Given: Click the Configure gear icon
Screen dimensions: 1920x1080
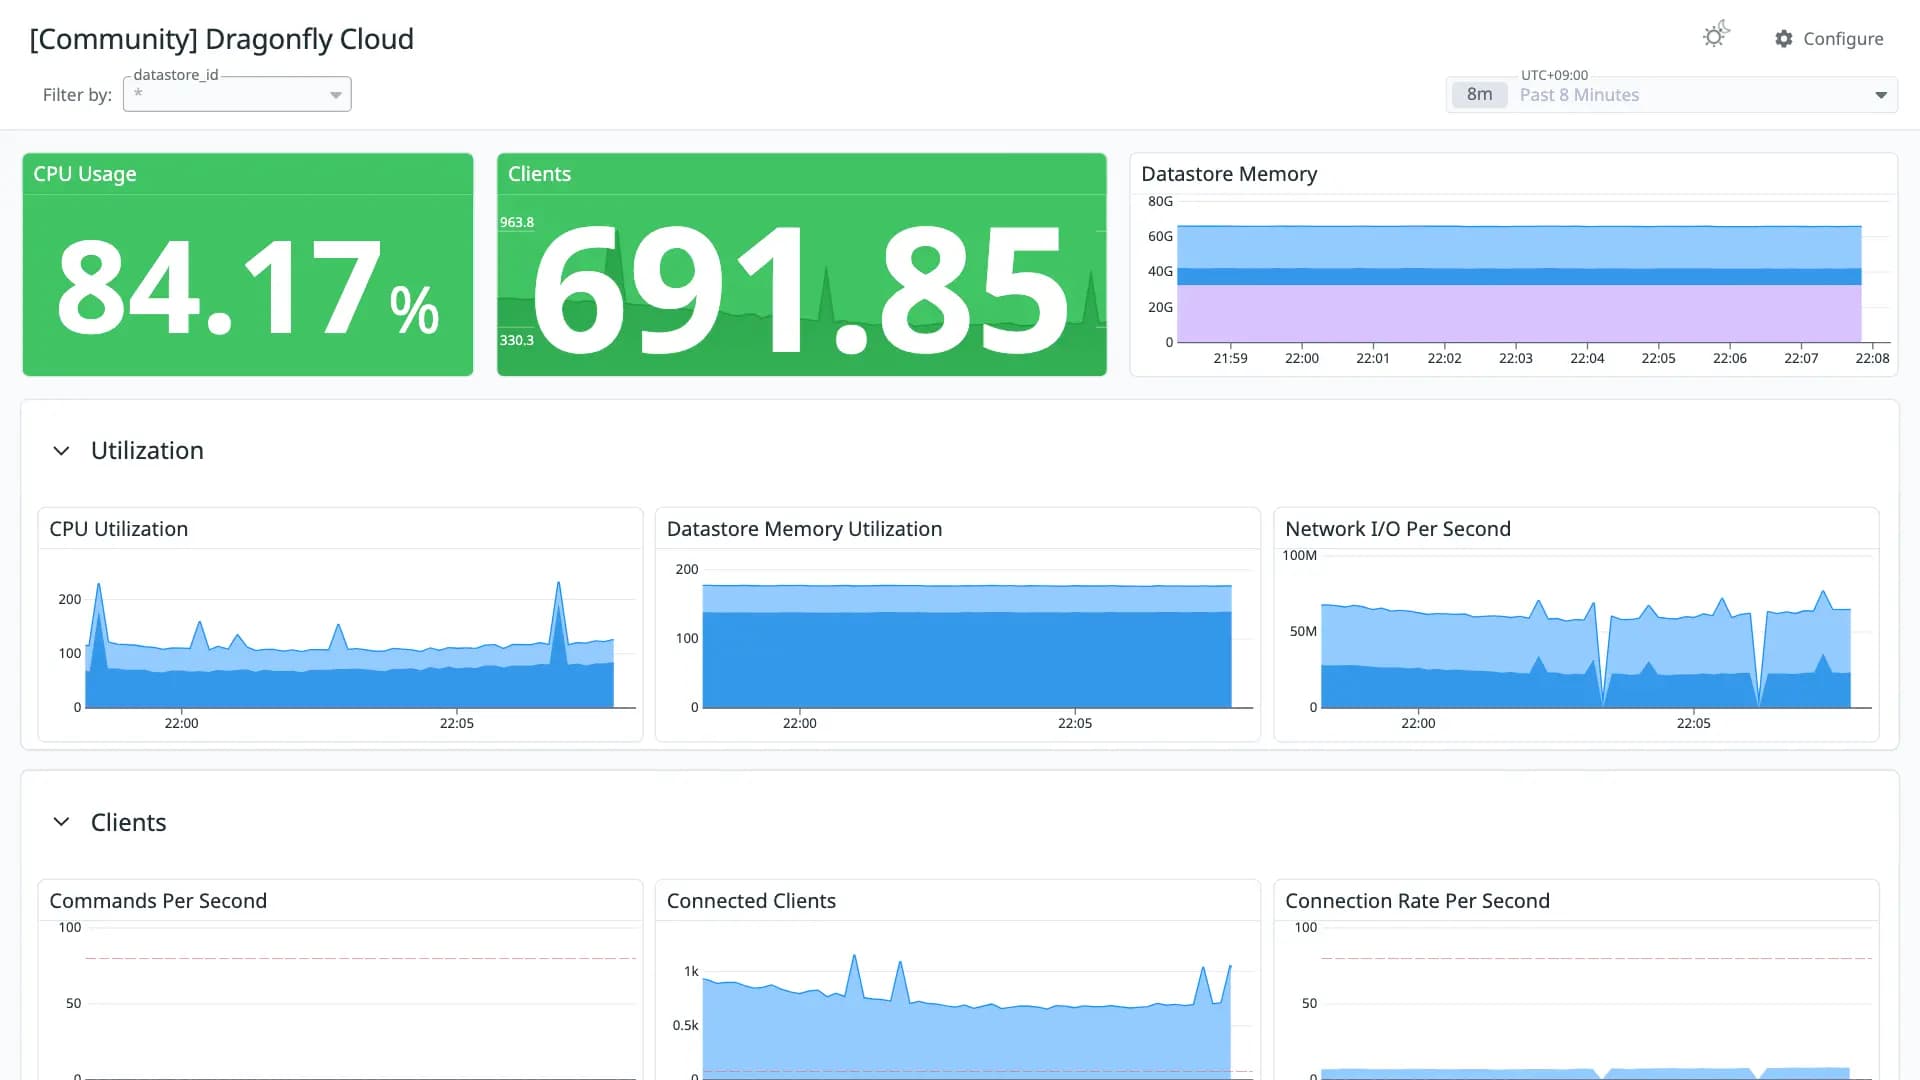Looking at the screenshot, I should 1784,39.
